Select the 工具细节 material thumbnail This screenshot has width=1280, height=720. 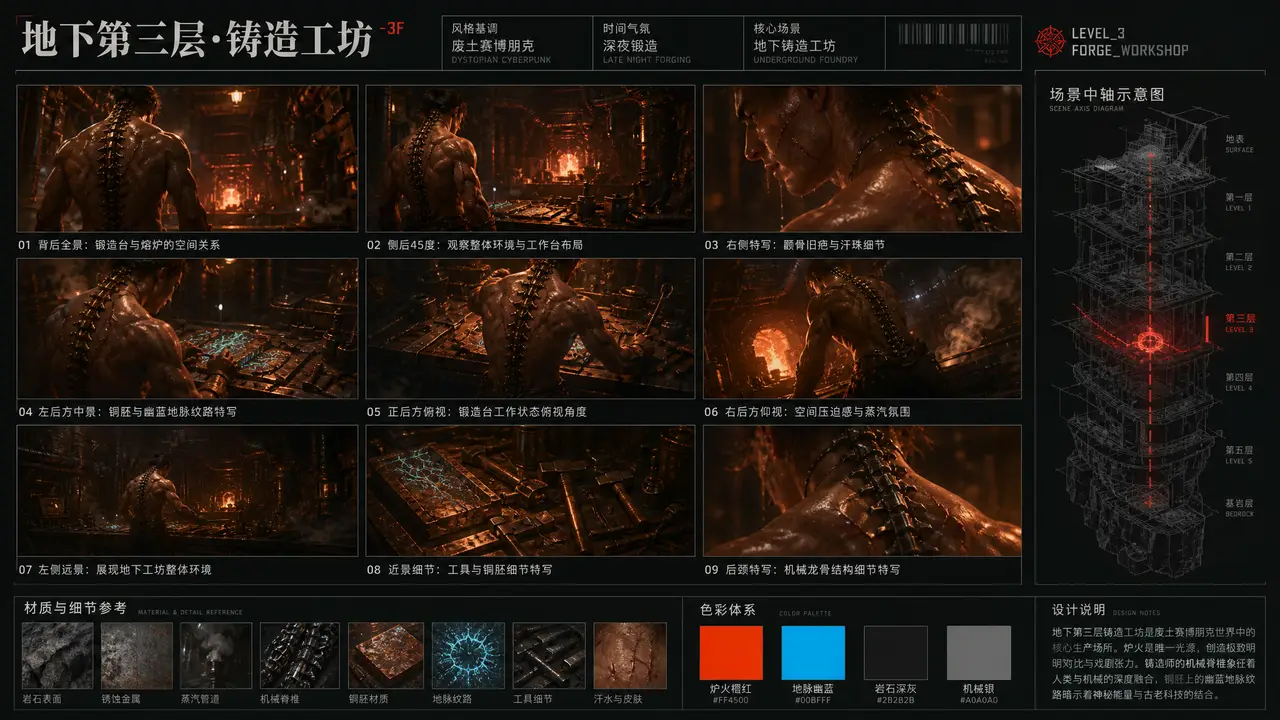549,655
